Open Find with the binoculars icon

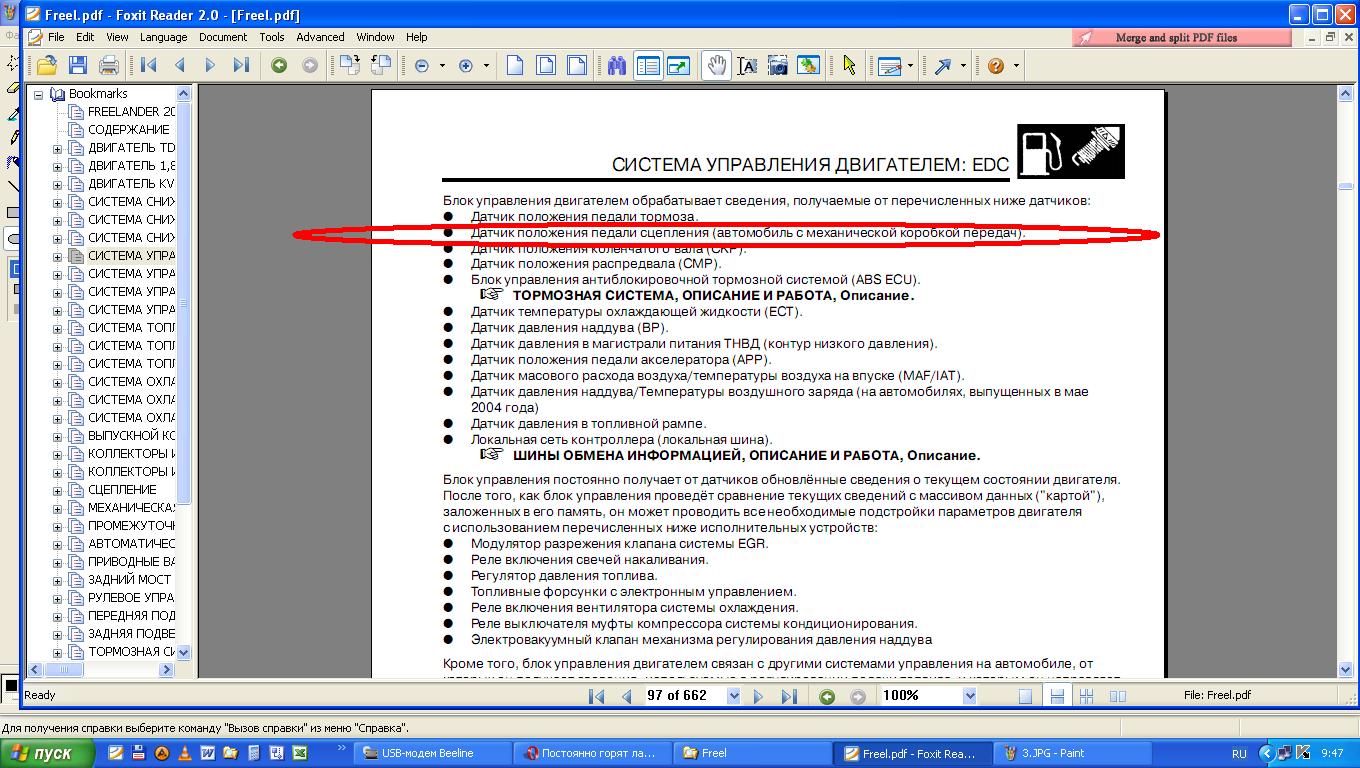[617, 66]
